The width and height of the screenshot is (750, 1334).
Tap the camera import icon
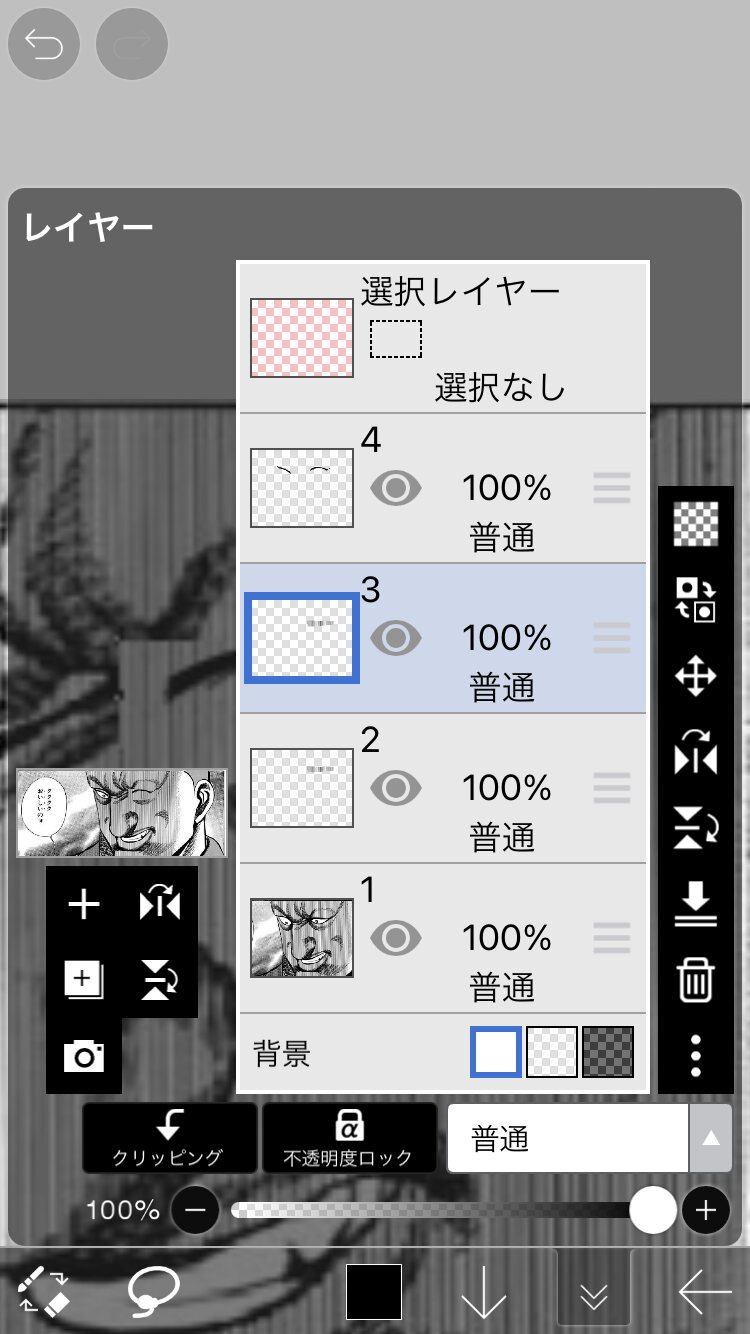pyautogui.click(x=84, y=1056)
